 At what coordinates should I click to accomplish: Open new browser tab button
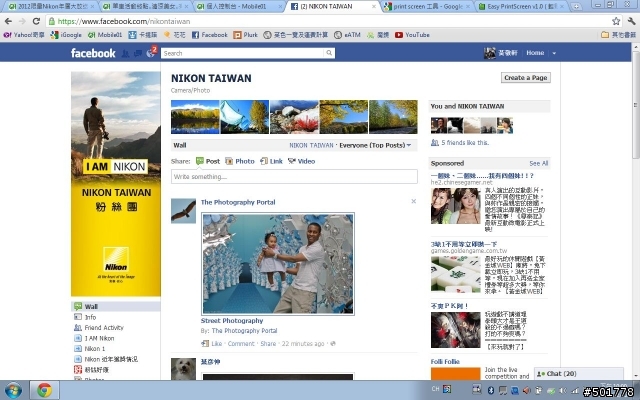[x=576, y=6]
